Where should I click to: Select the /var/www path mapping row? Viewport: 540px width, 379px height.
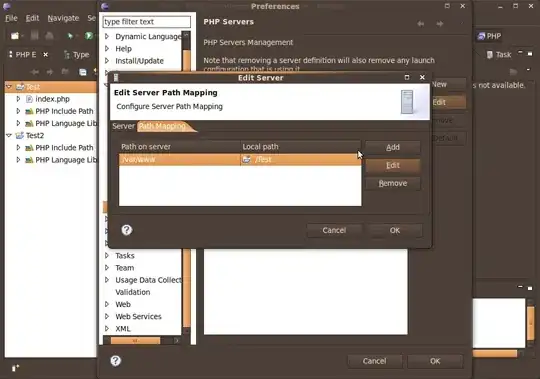[240, 159]
